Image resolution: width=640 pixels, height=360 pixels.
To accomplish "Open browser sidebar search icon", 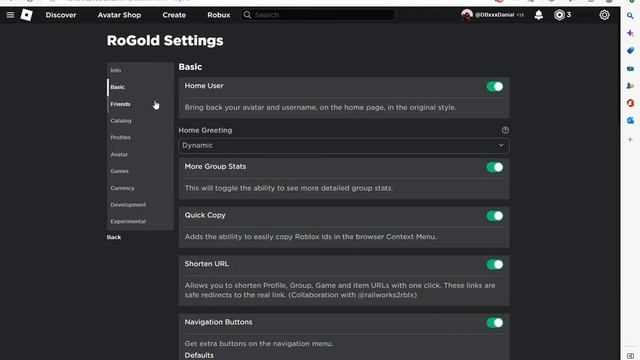I will (x=630, y=16).
